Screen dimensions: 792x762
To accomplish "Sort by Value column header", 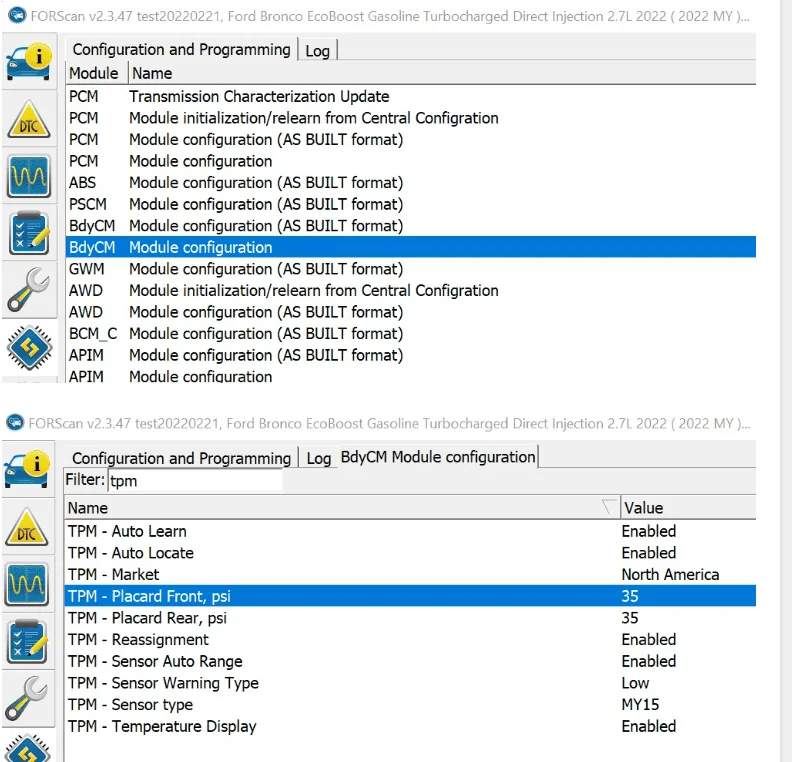I will point(688,507).
